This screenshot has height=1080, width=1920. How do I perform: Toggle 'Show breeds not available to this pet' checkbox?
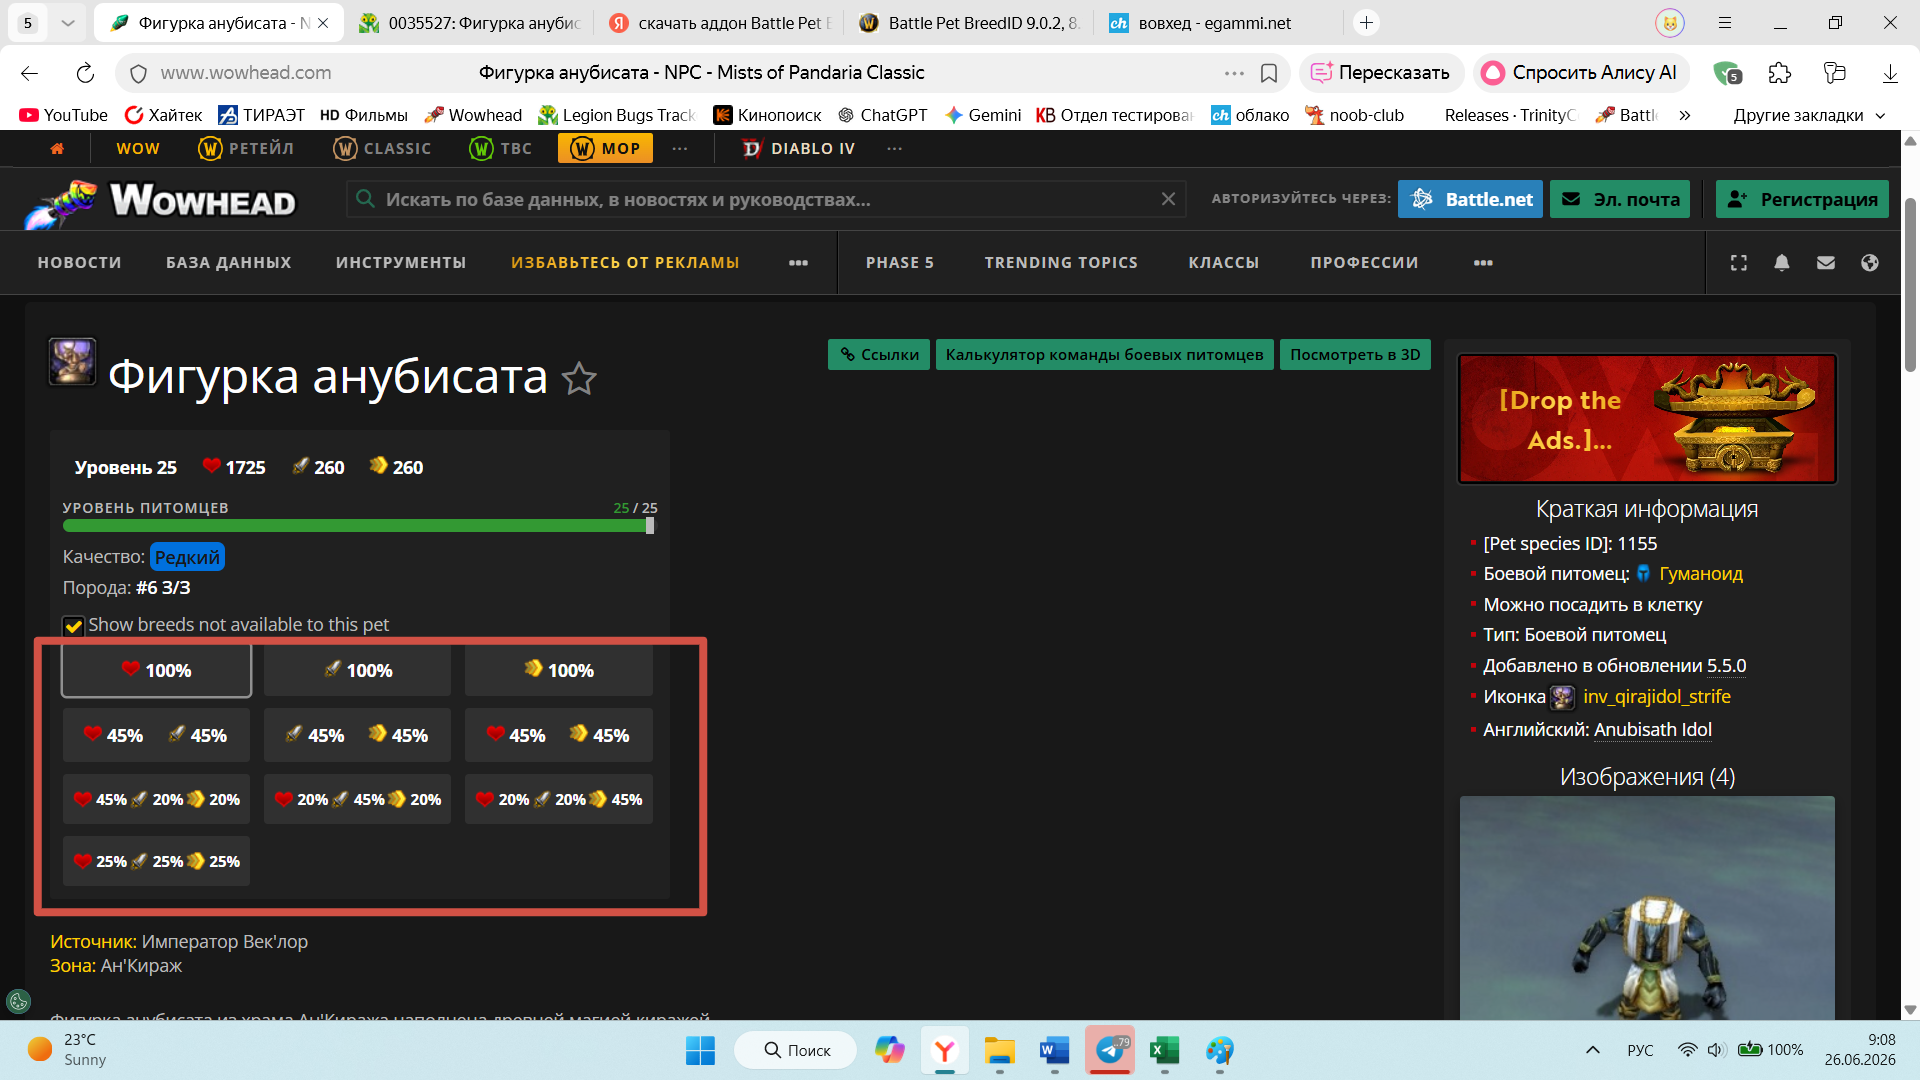[73, 626]
